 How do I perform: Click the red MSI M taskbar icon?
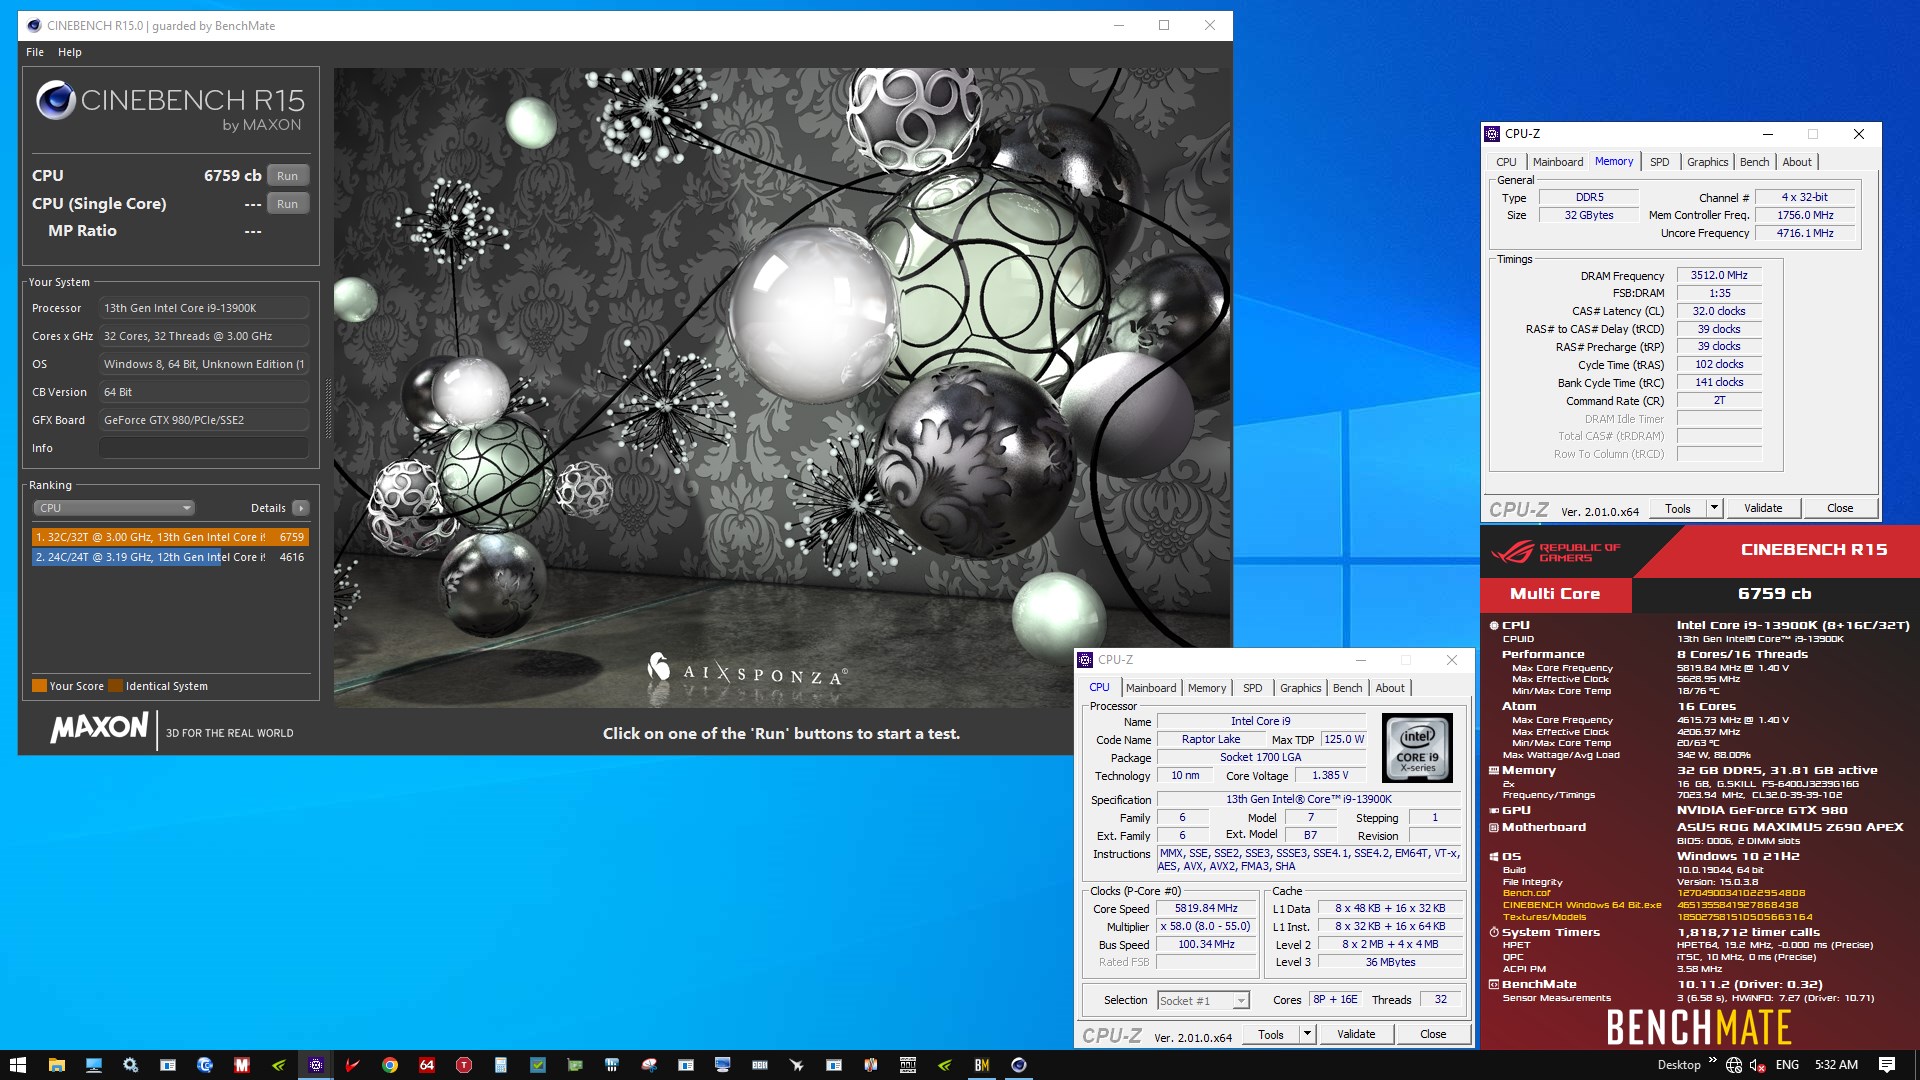242,1065
